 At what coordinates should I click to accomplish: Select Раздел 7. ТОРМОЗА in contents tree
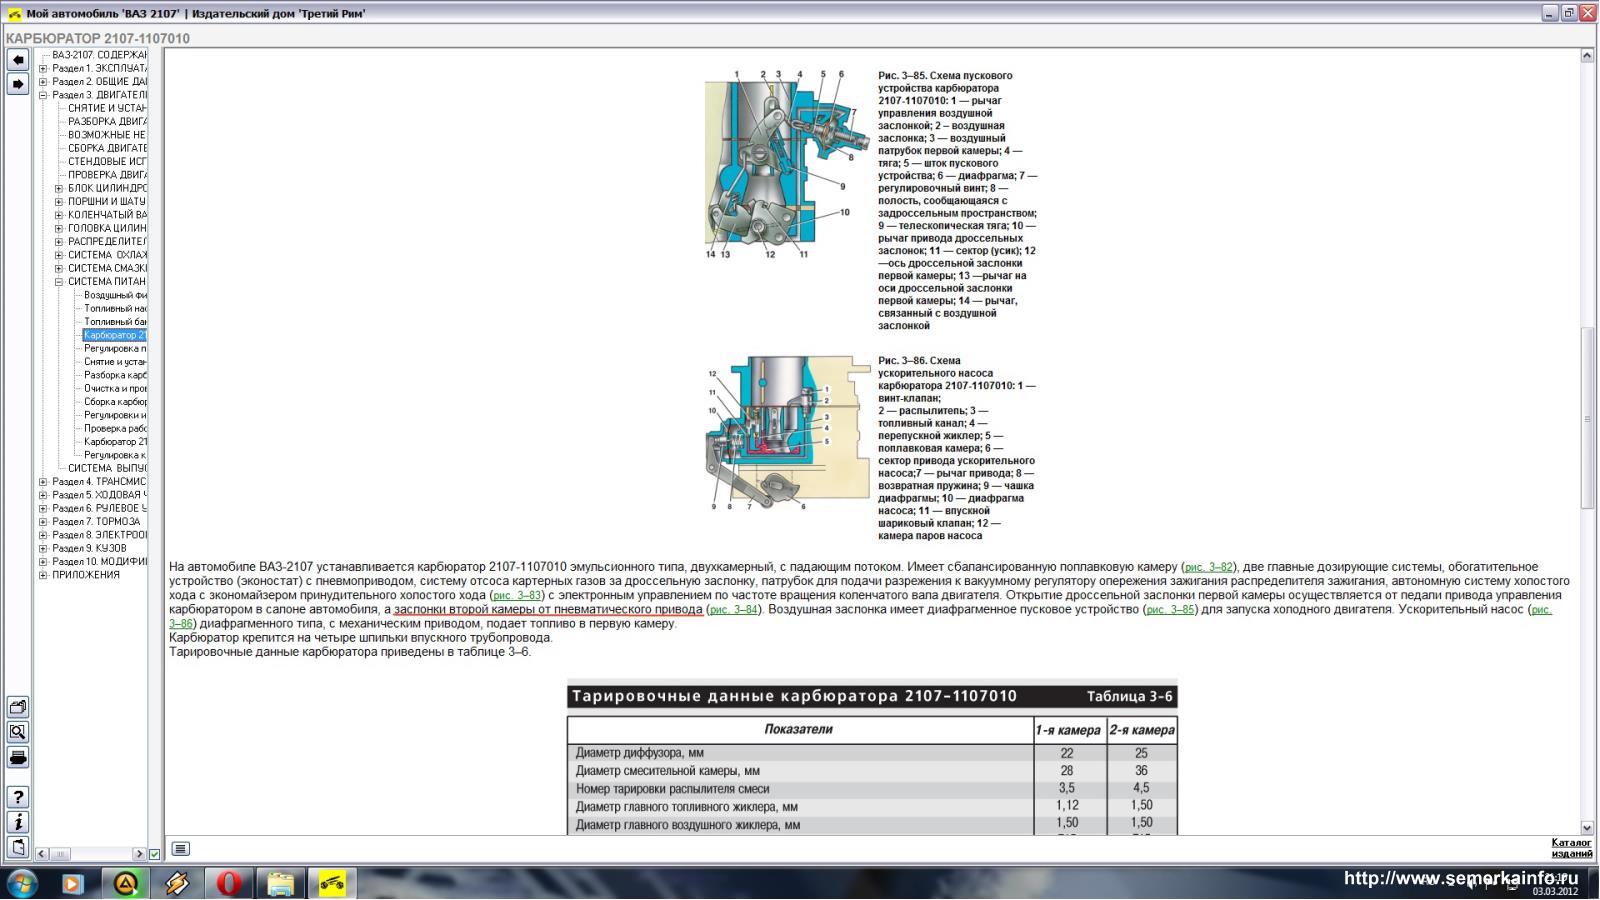(96, 522)
